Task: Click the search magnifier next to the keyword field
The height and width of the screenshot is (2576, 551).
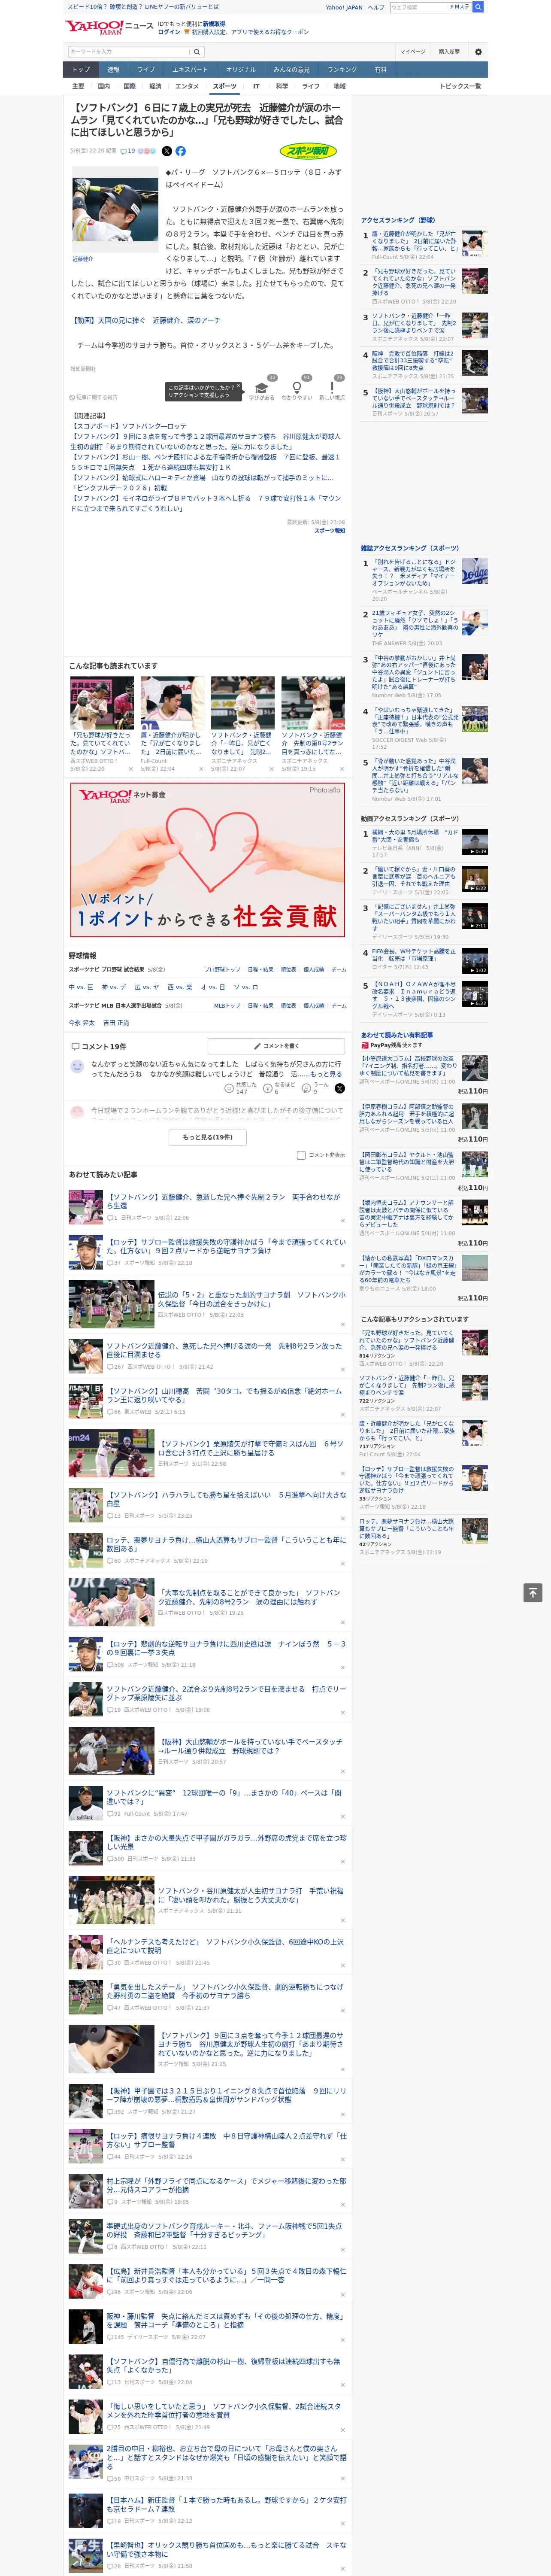Action: point(197,51)
